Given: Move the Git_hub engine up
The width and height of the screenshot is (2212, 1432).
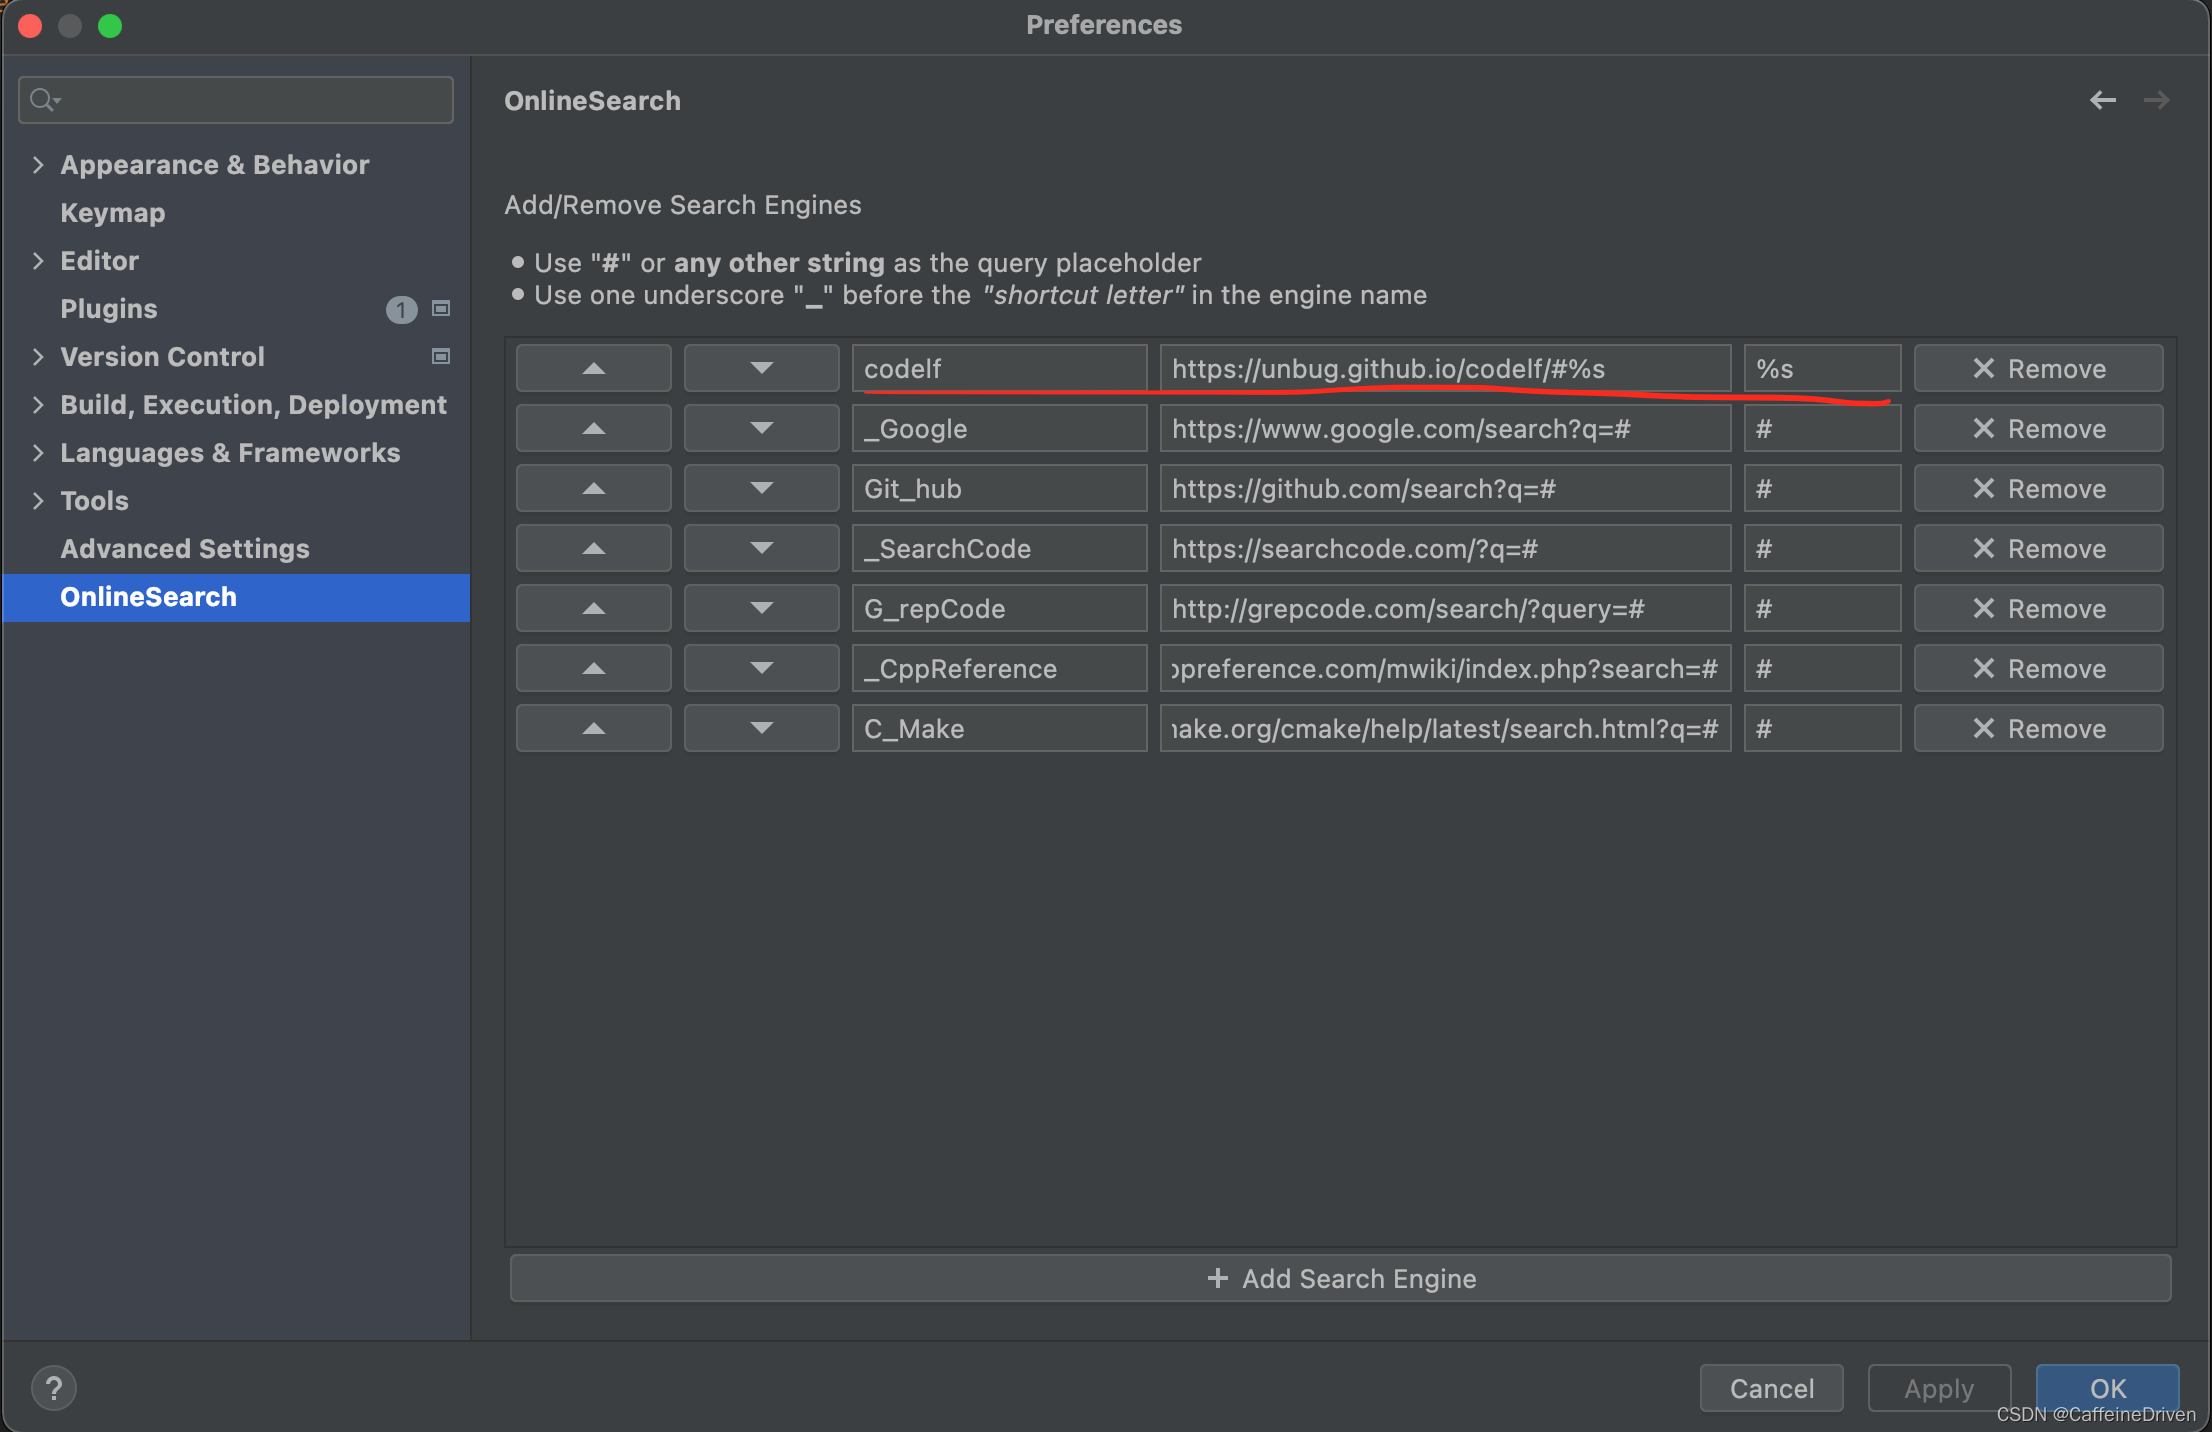Looking at the screenshot, I should (593, 488).
